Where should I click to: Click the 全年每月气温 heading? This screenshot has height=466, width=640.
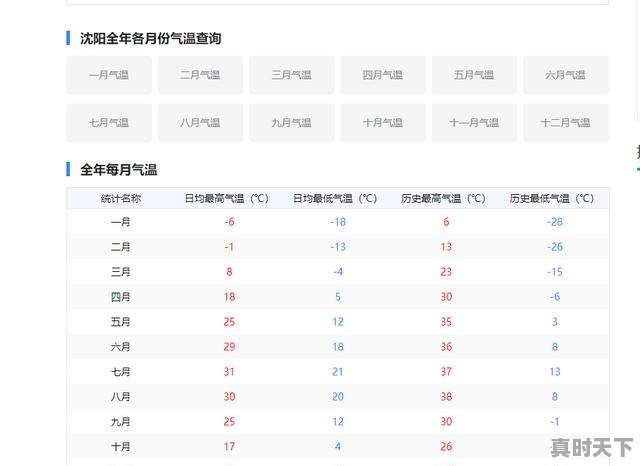pyautogui.click(x=119, y=169)
